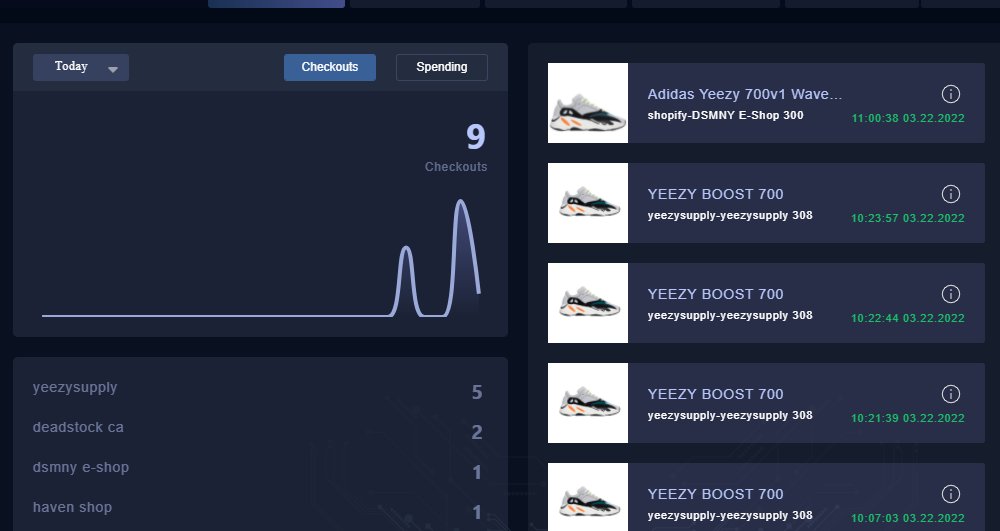Click the deadstock ca count 2
1000x531 pixels.
click(477, 433)
